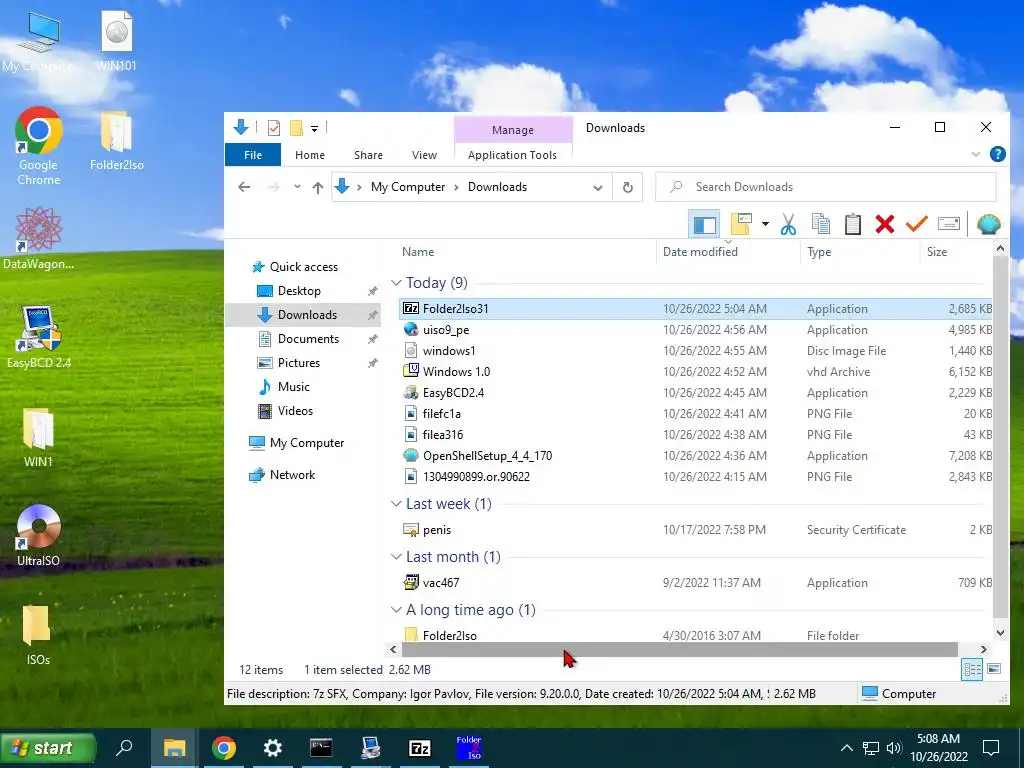This screenshot has width=1024, height=768.
Task: Open the View ribbon tab
Action: [424, 155]
